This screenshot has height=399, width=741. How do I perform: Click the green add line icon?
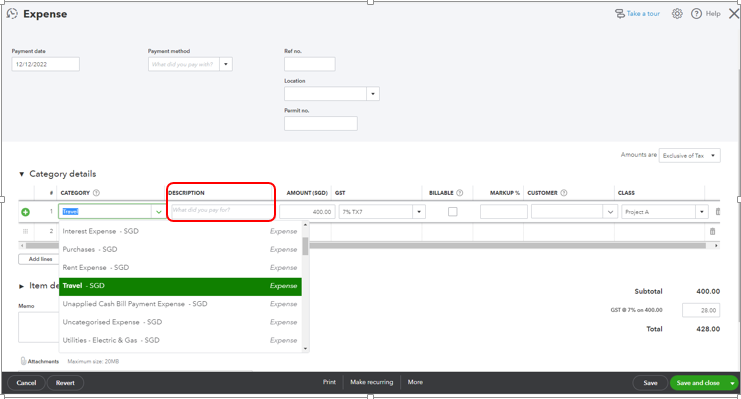pos(26,212)
